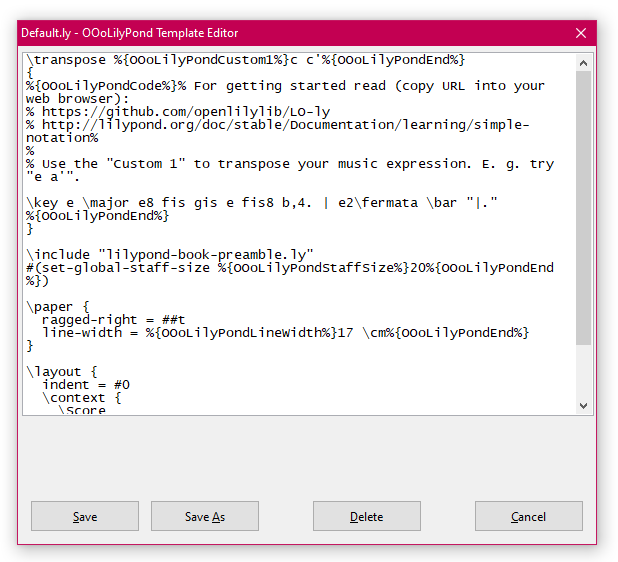Click the lilypond.org documentation URL line
Image resolution: width=618 pixels, height=562 pixels.
click(277, 125)
